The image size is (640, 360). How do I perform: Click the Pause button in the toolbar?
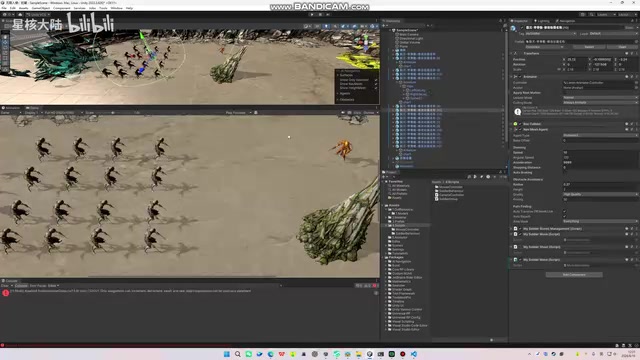pyautogui.click(x=320, y=15)
